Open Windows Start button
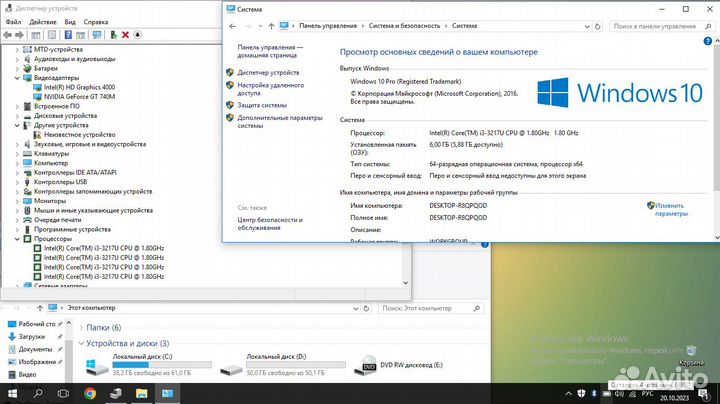This screenshot has height=404, width=720. coord(12,394)
